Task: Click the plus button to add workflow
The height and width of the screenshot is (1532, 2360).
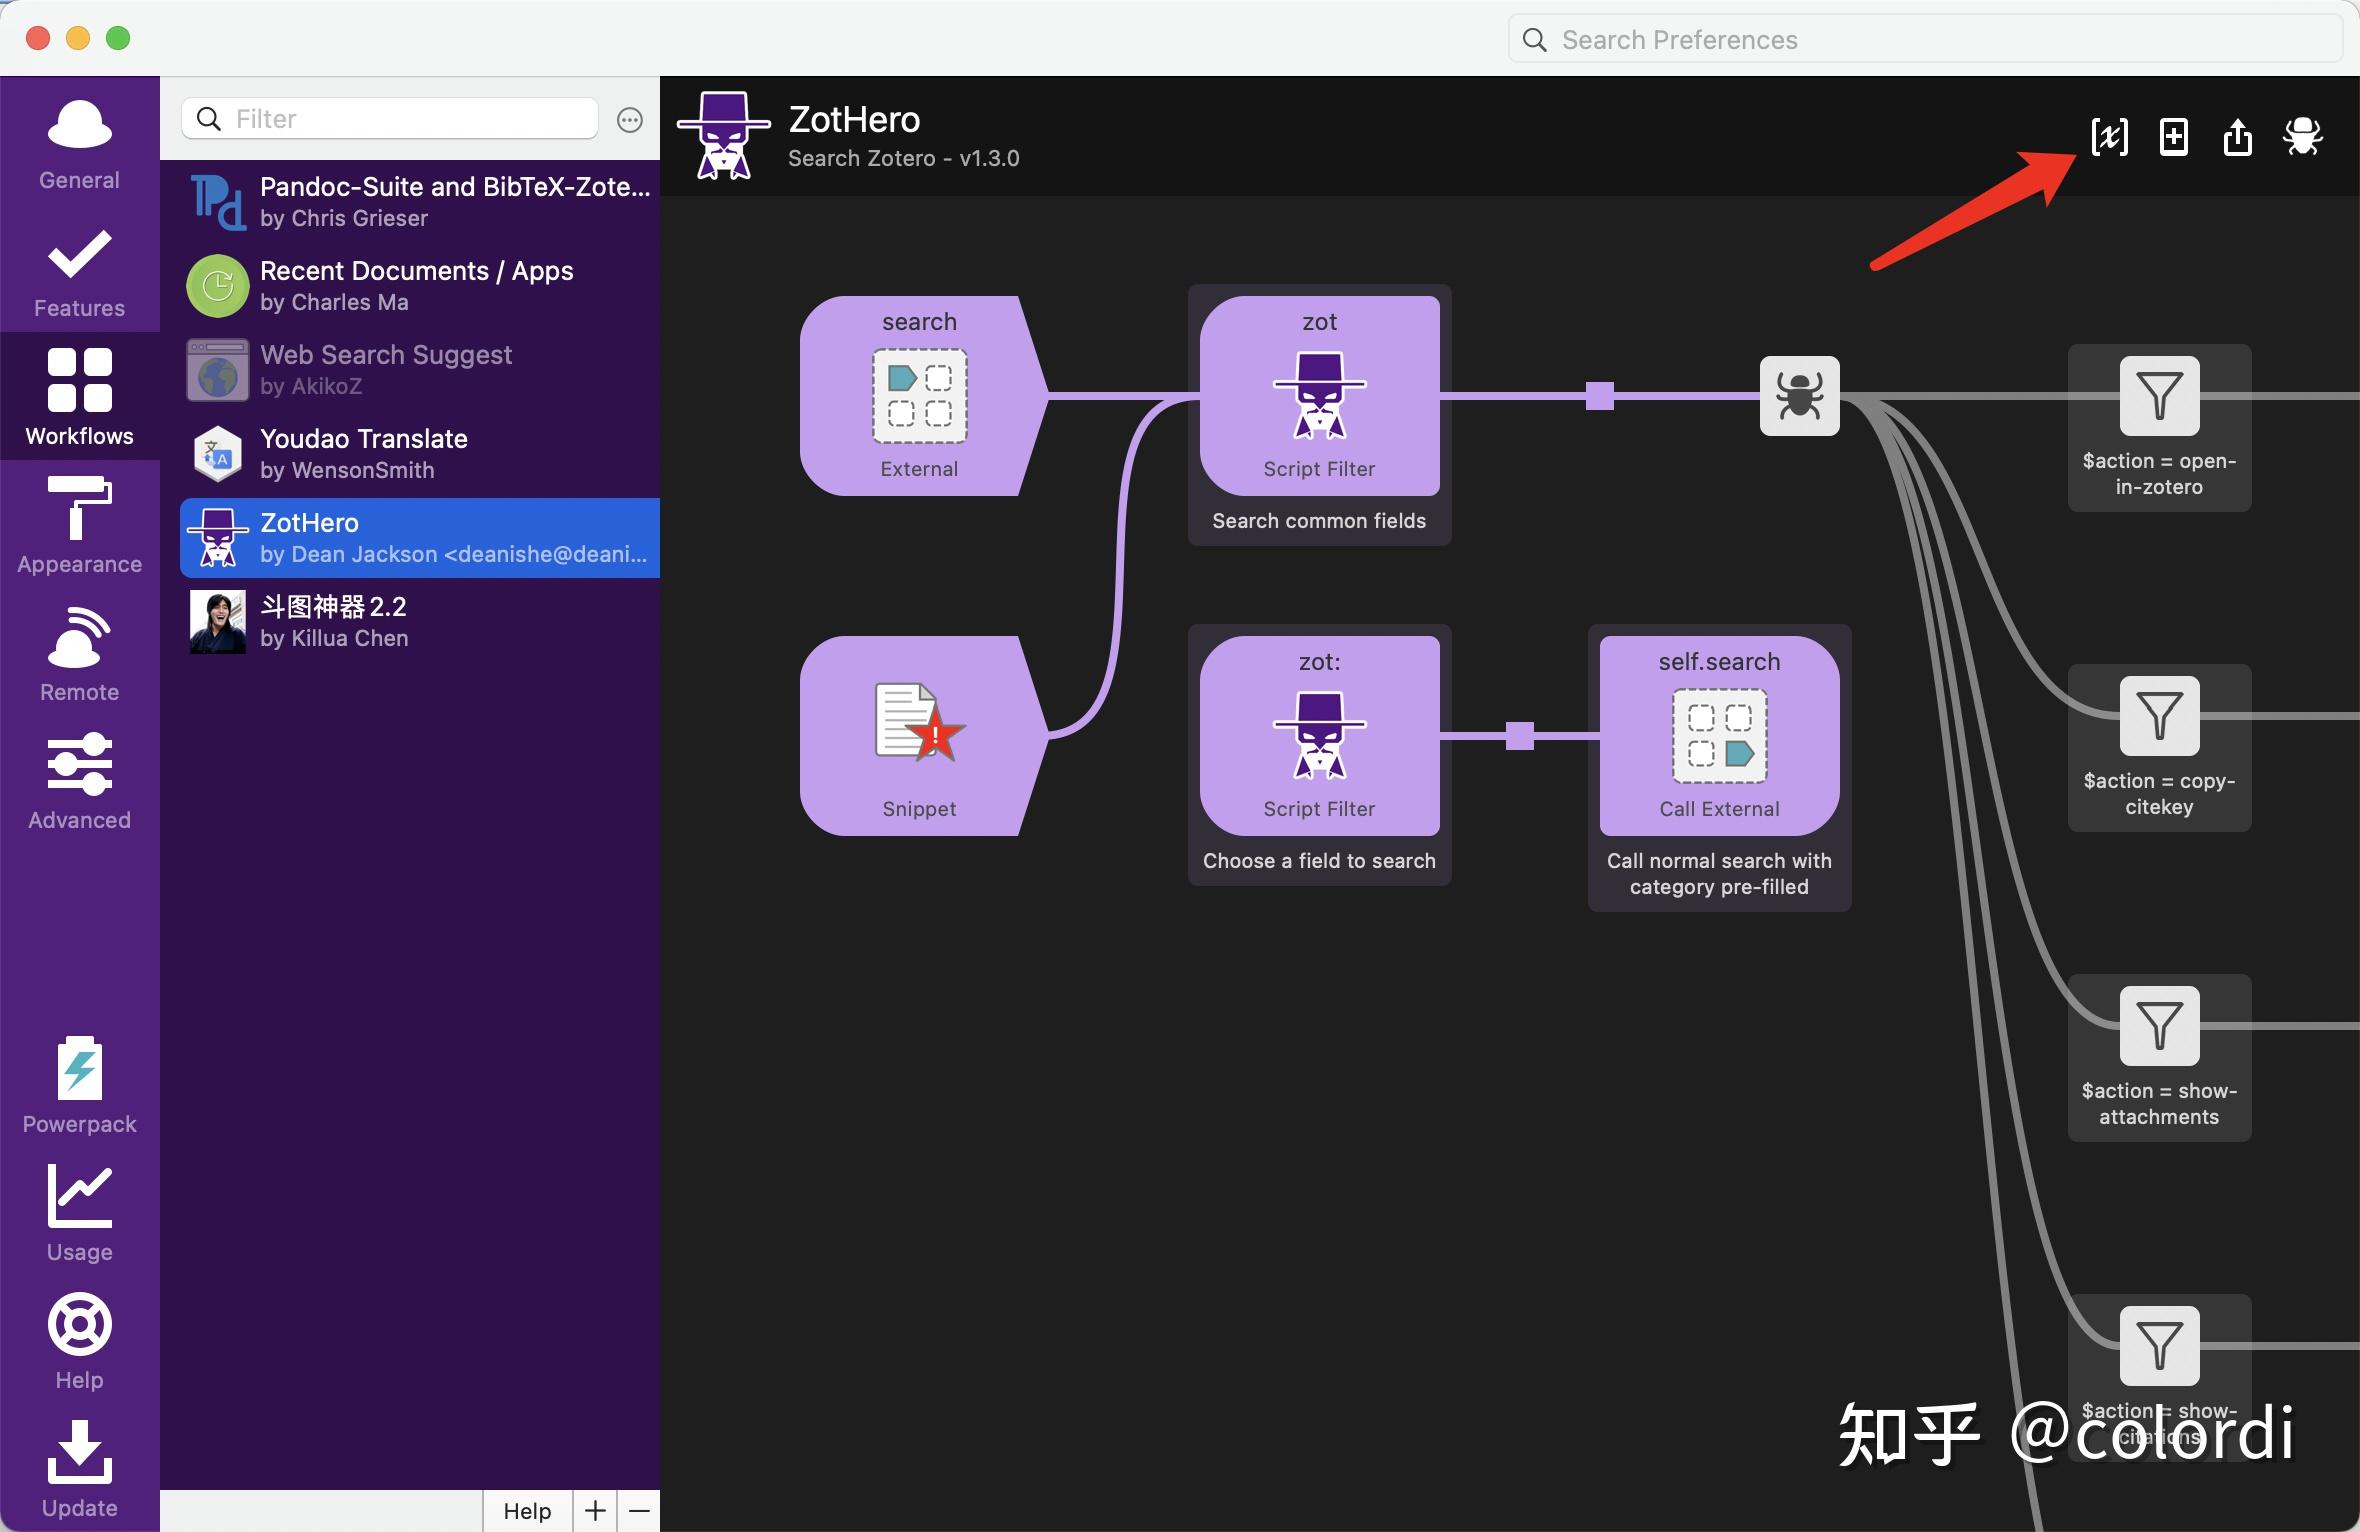Action: (595, 1510)
